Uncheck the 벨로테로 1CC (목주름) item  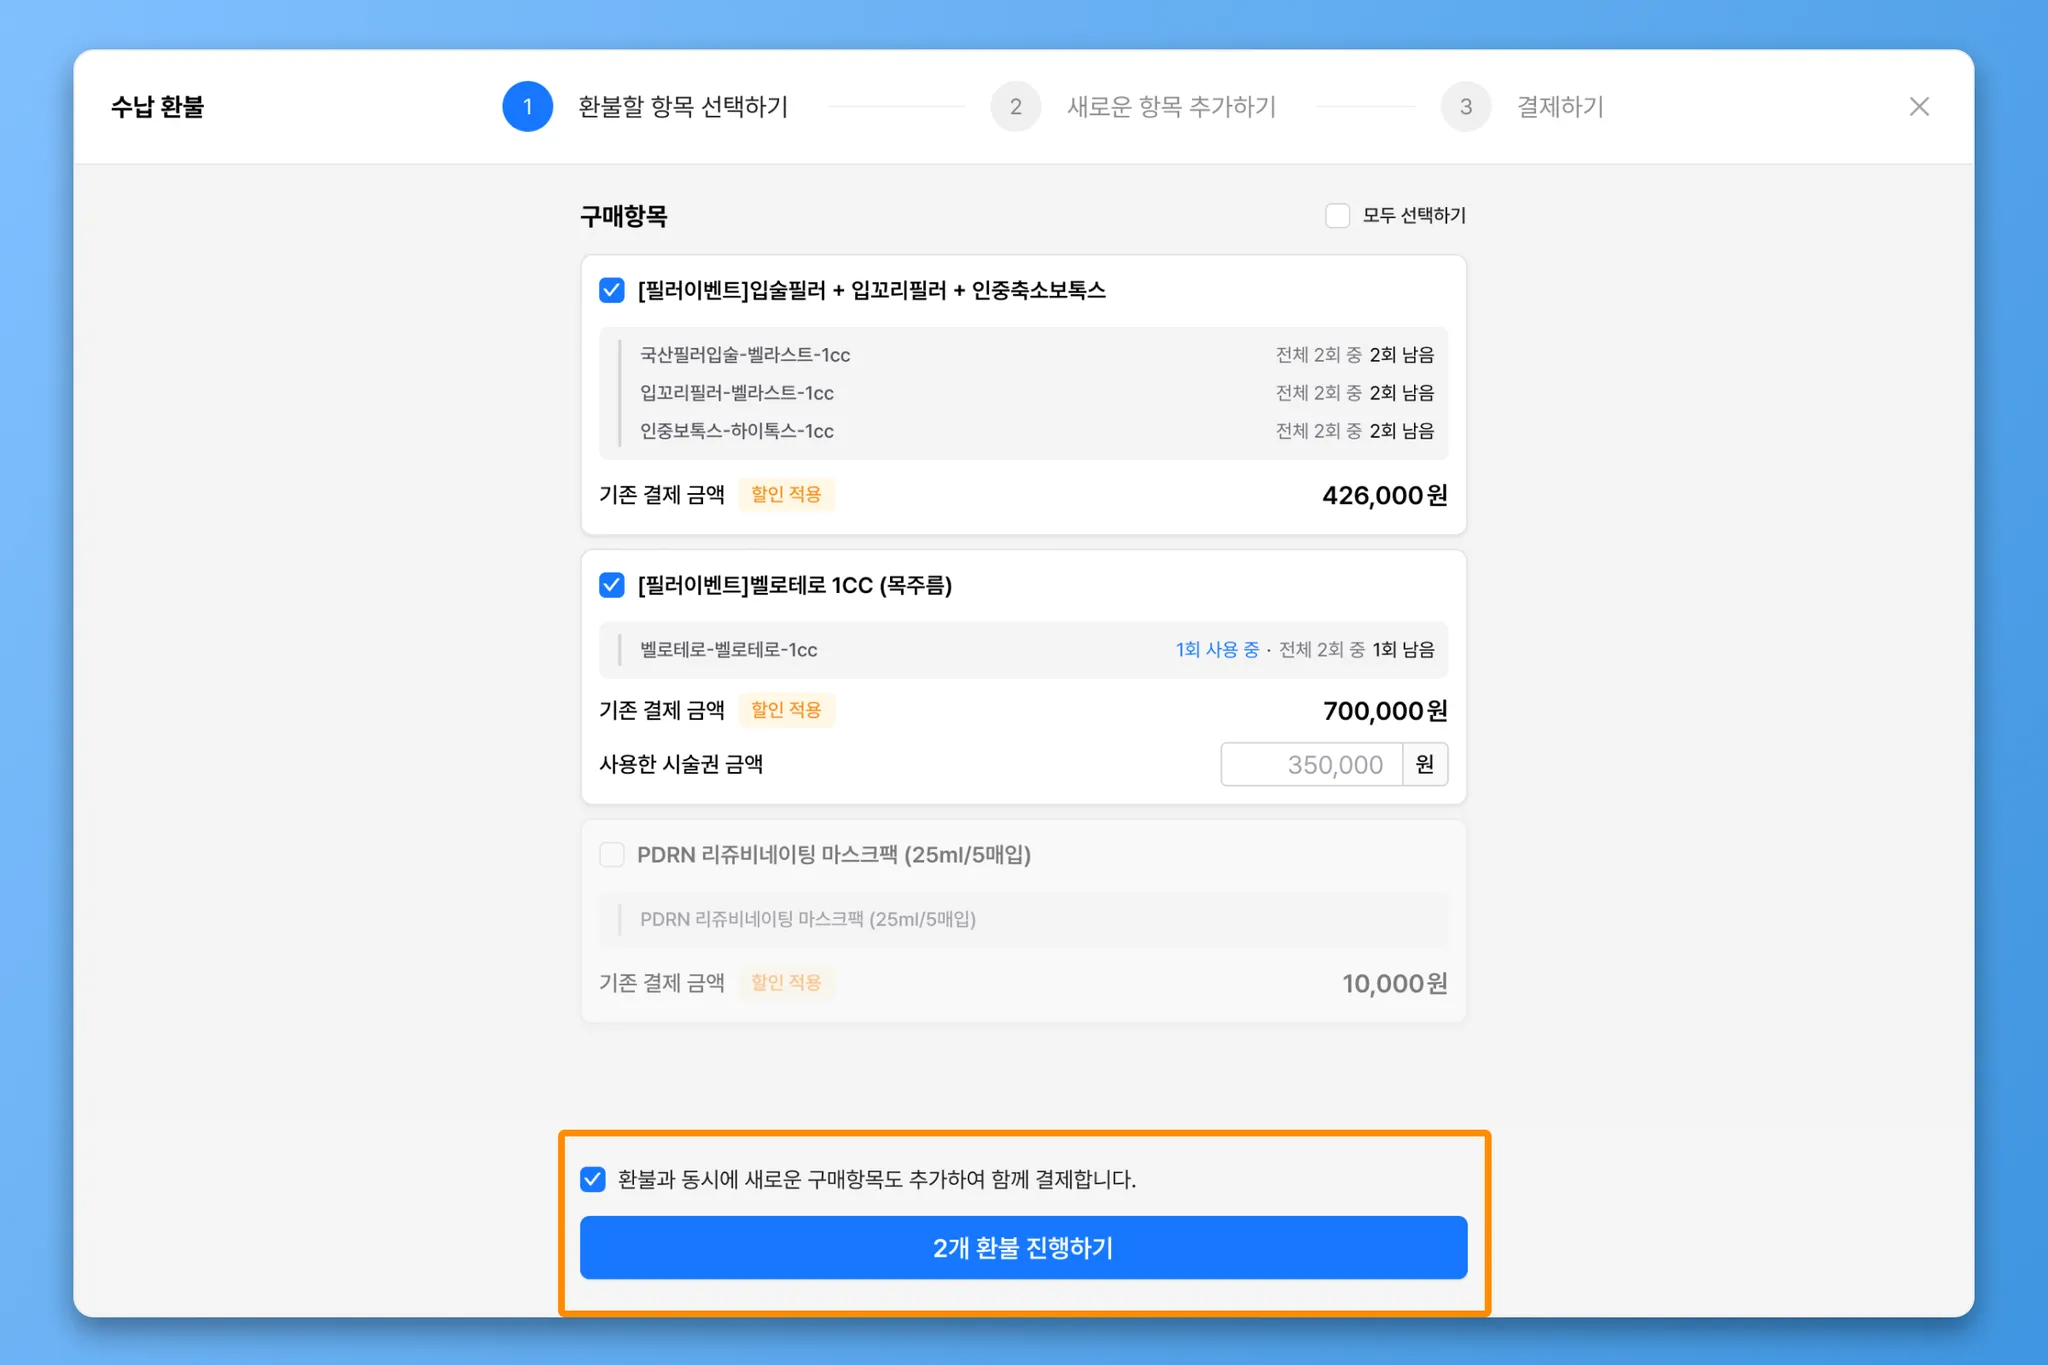pos(612,585)
